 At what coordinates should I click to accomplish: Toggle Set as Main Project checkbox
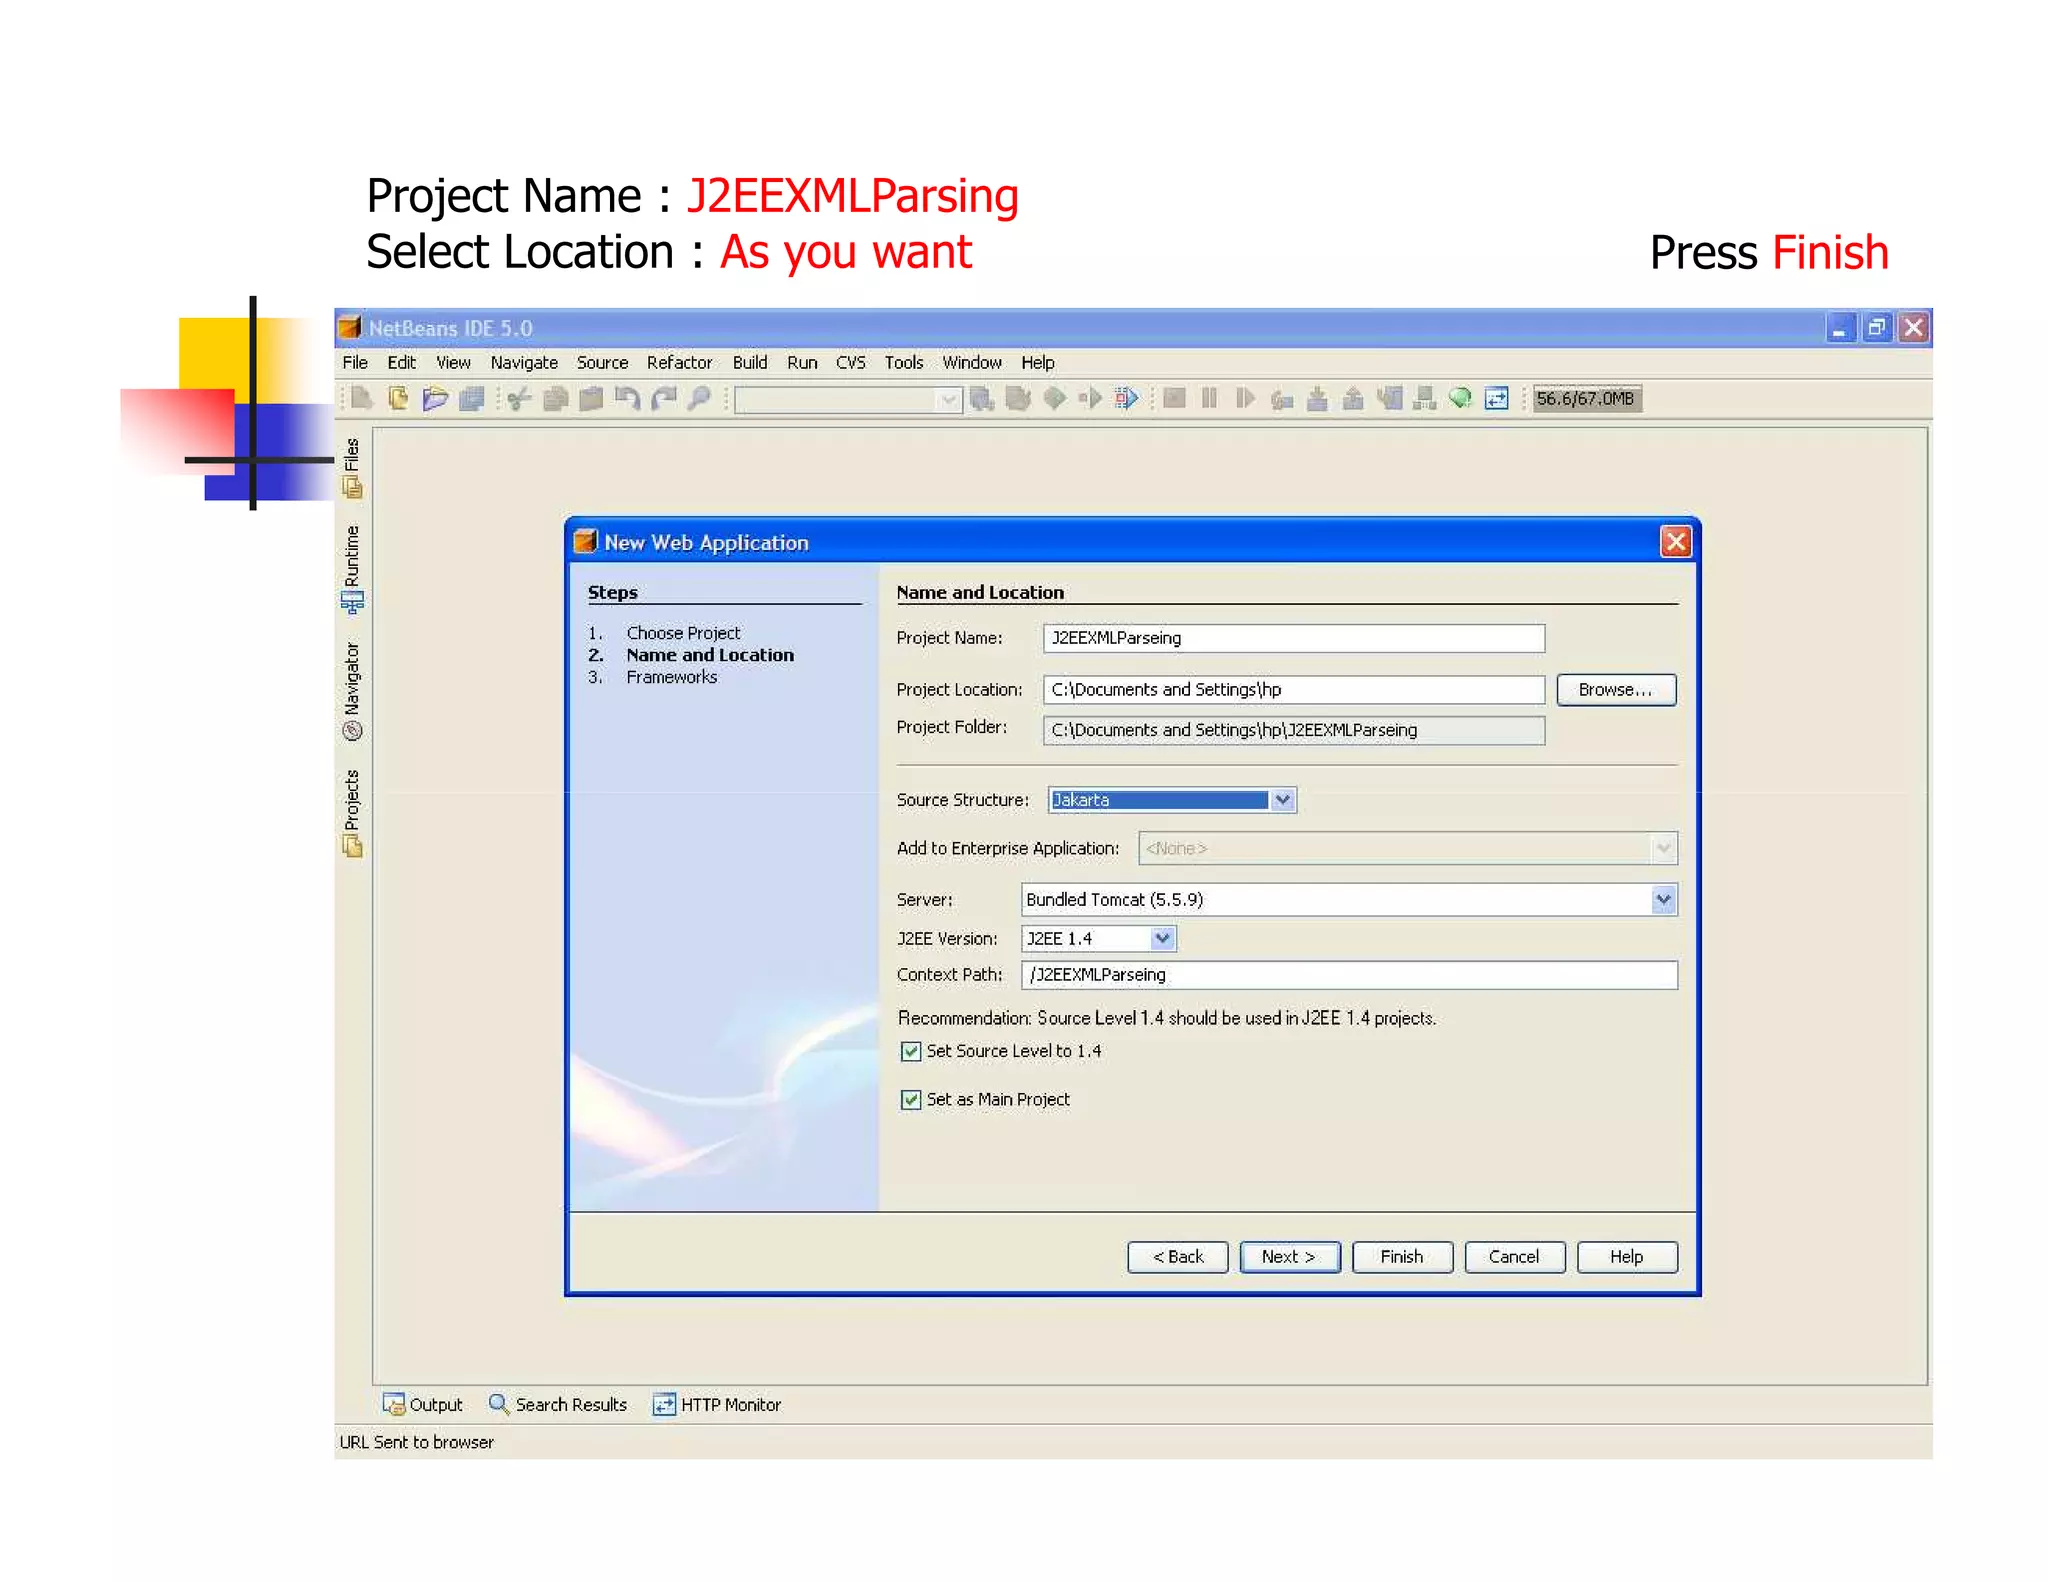(911, 1100)
